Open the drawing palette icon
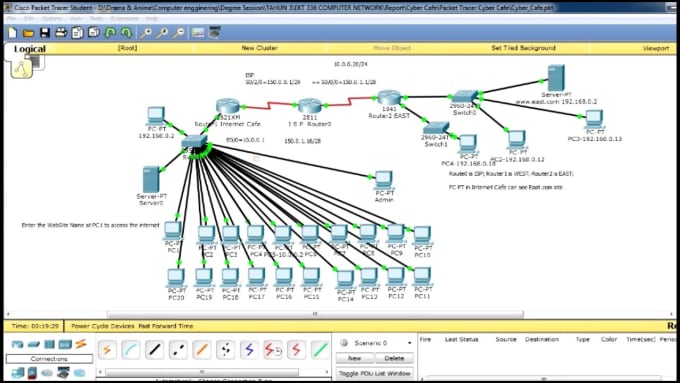Screen dimensions: 680x383 coord(198,33)
